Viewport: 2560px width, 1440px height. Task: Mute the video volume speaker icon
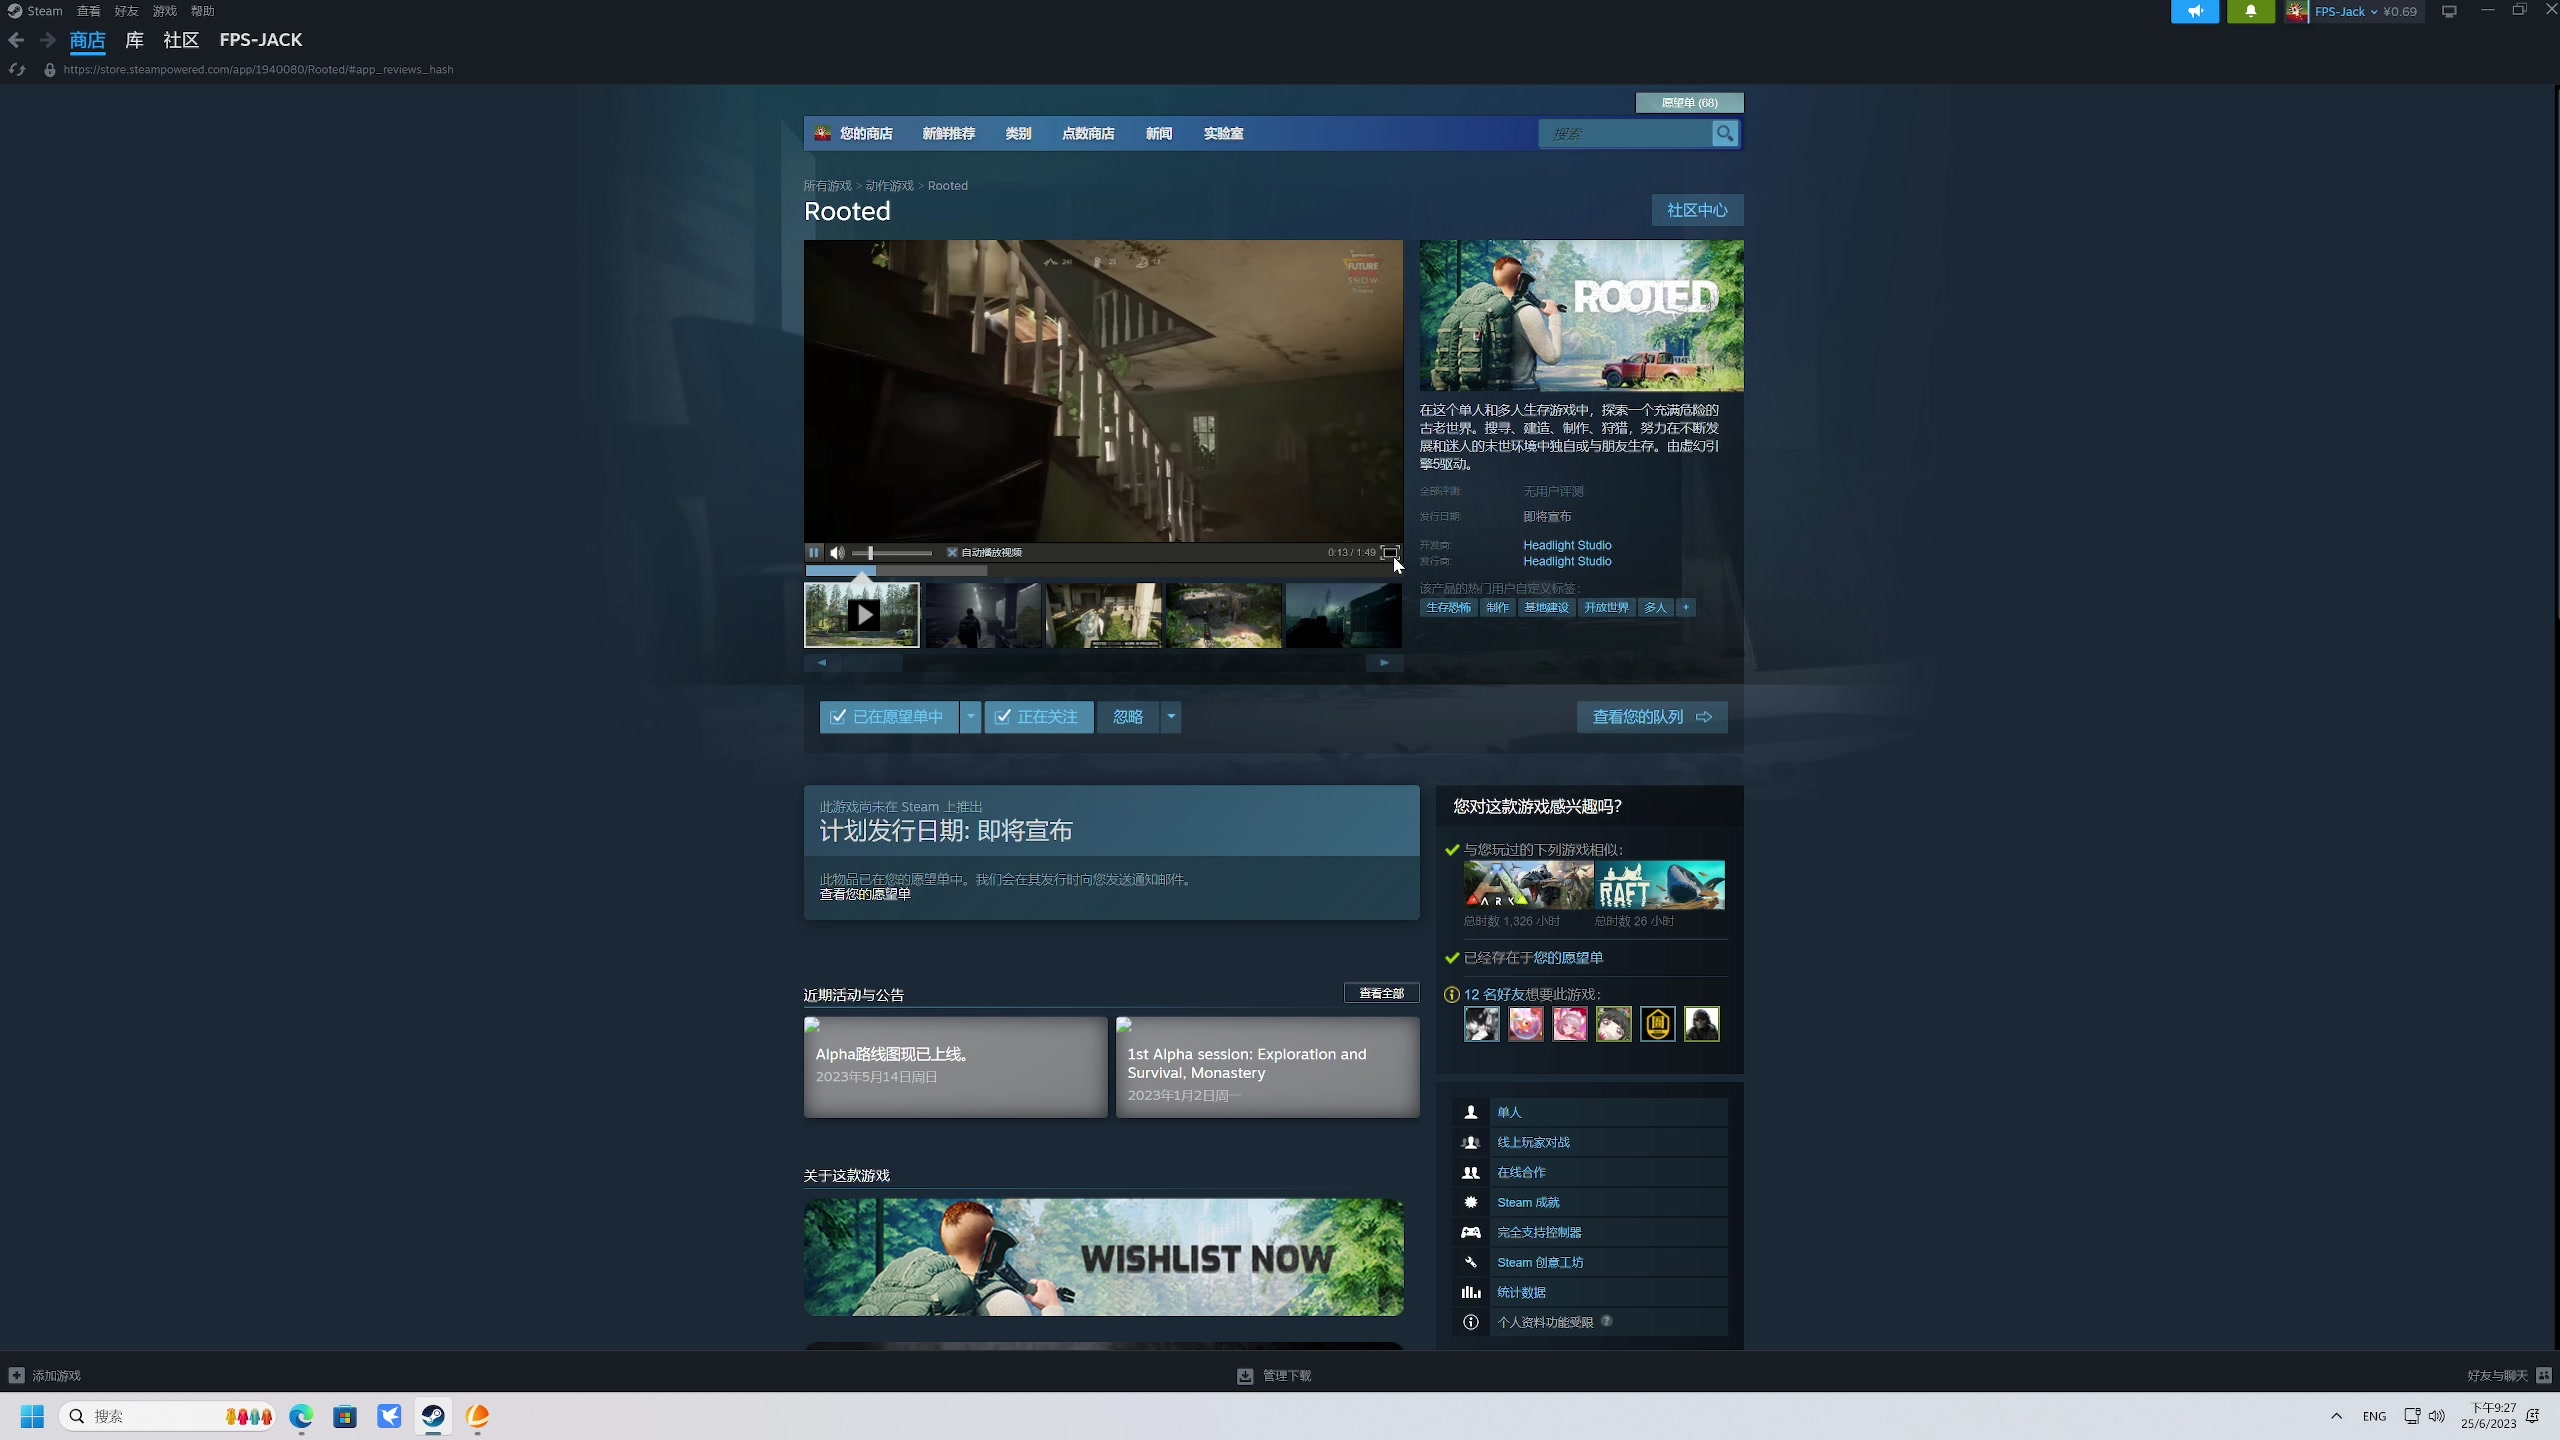pos(837,552)
